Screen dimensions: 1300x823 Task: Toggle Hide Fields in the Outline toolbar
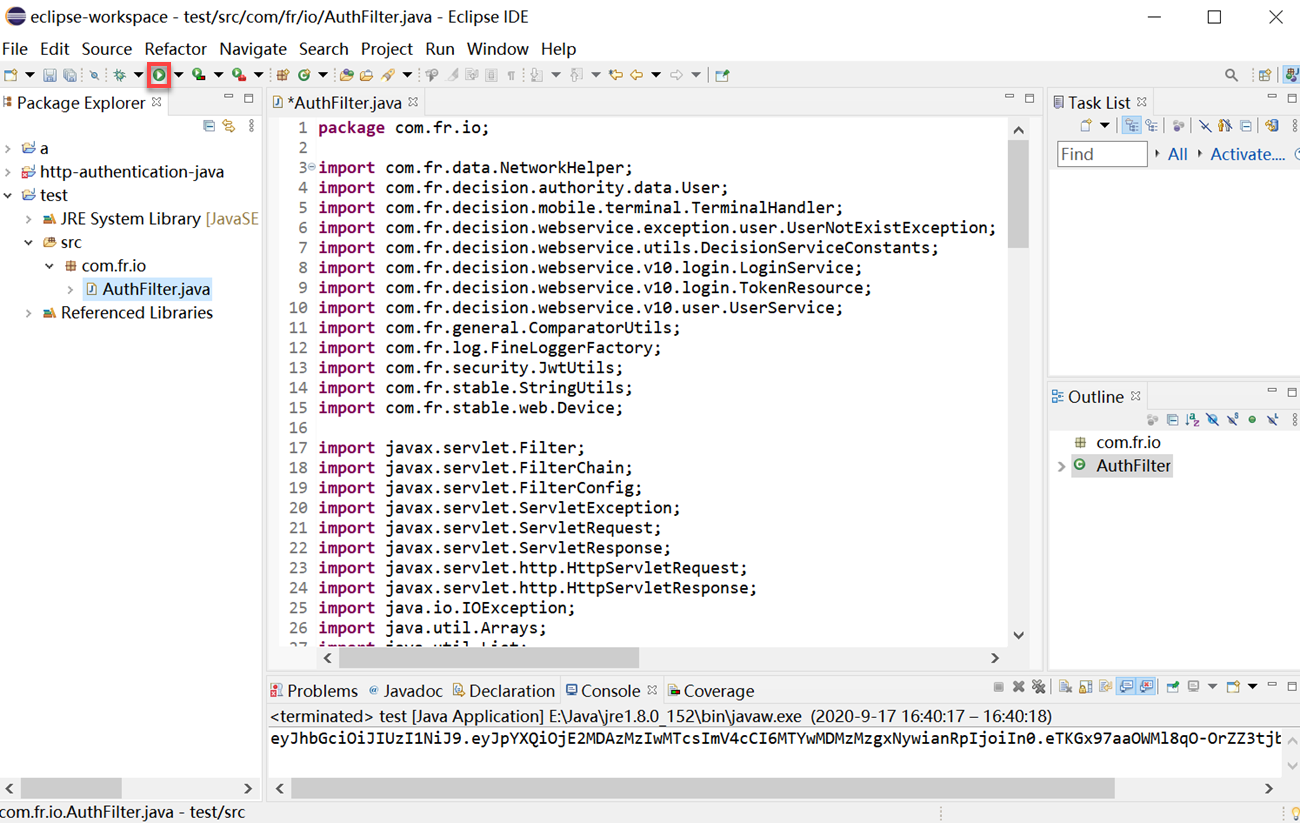click(1212, 420)
